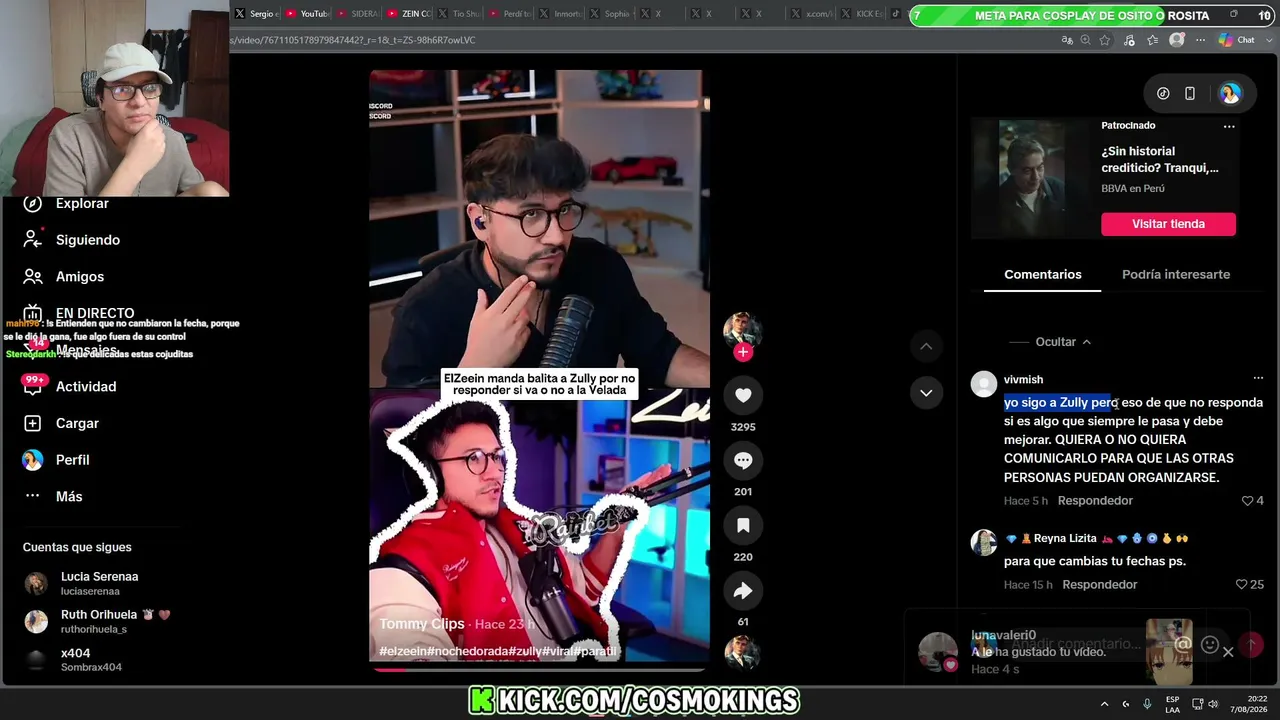Open the Tommy Clips author name
This screenshot has height=720, width=1280.
[x=422, y=623]
